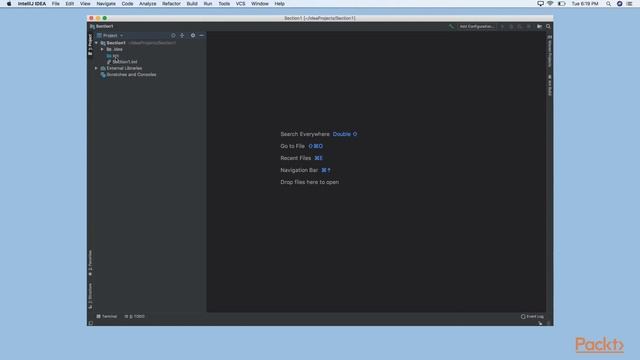The image size is (640, 360).
Task: Click the 'Search Everywhere' hint text
Action: coord(305,134)
